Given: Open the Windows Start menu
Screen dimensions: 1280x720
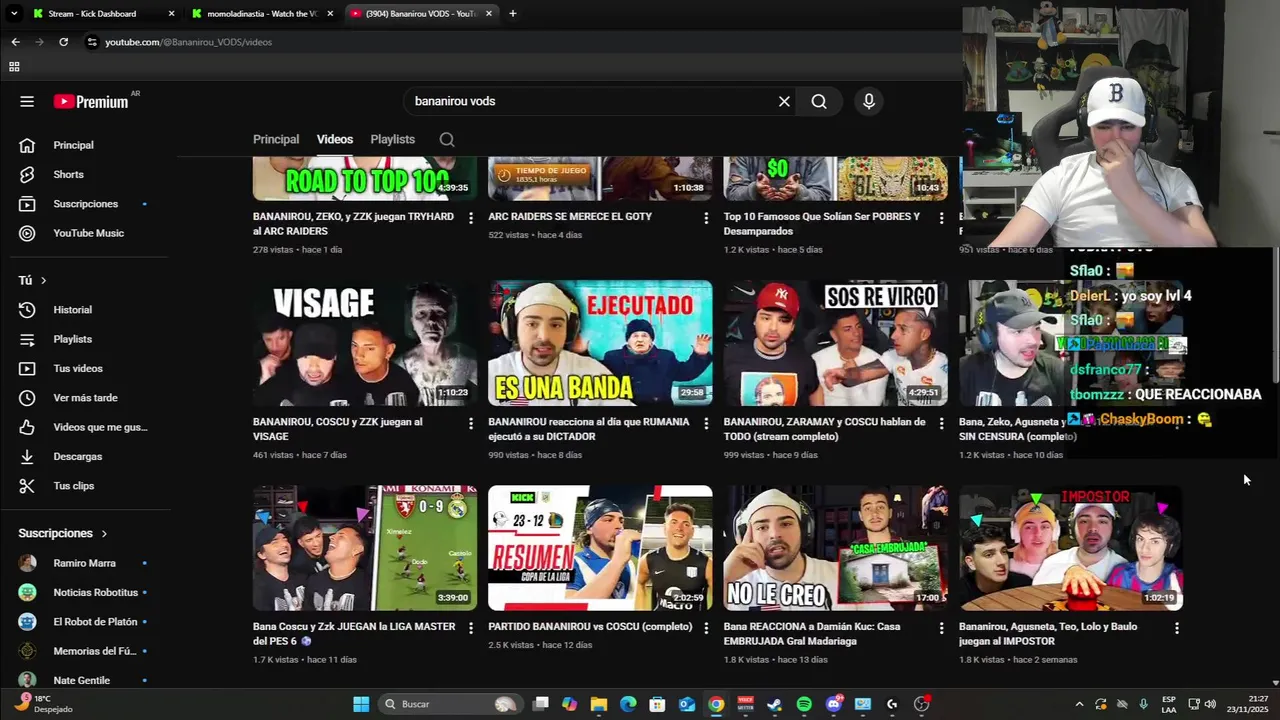Looking at the screenshot, I should pyautogui.click(x=361, y=704).
